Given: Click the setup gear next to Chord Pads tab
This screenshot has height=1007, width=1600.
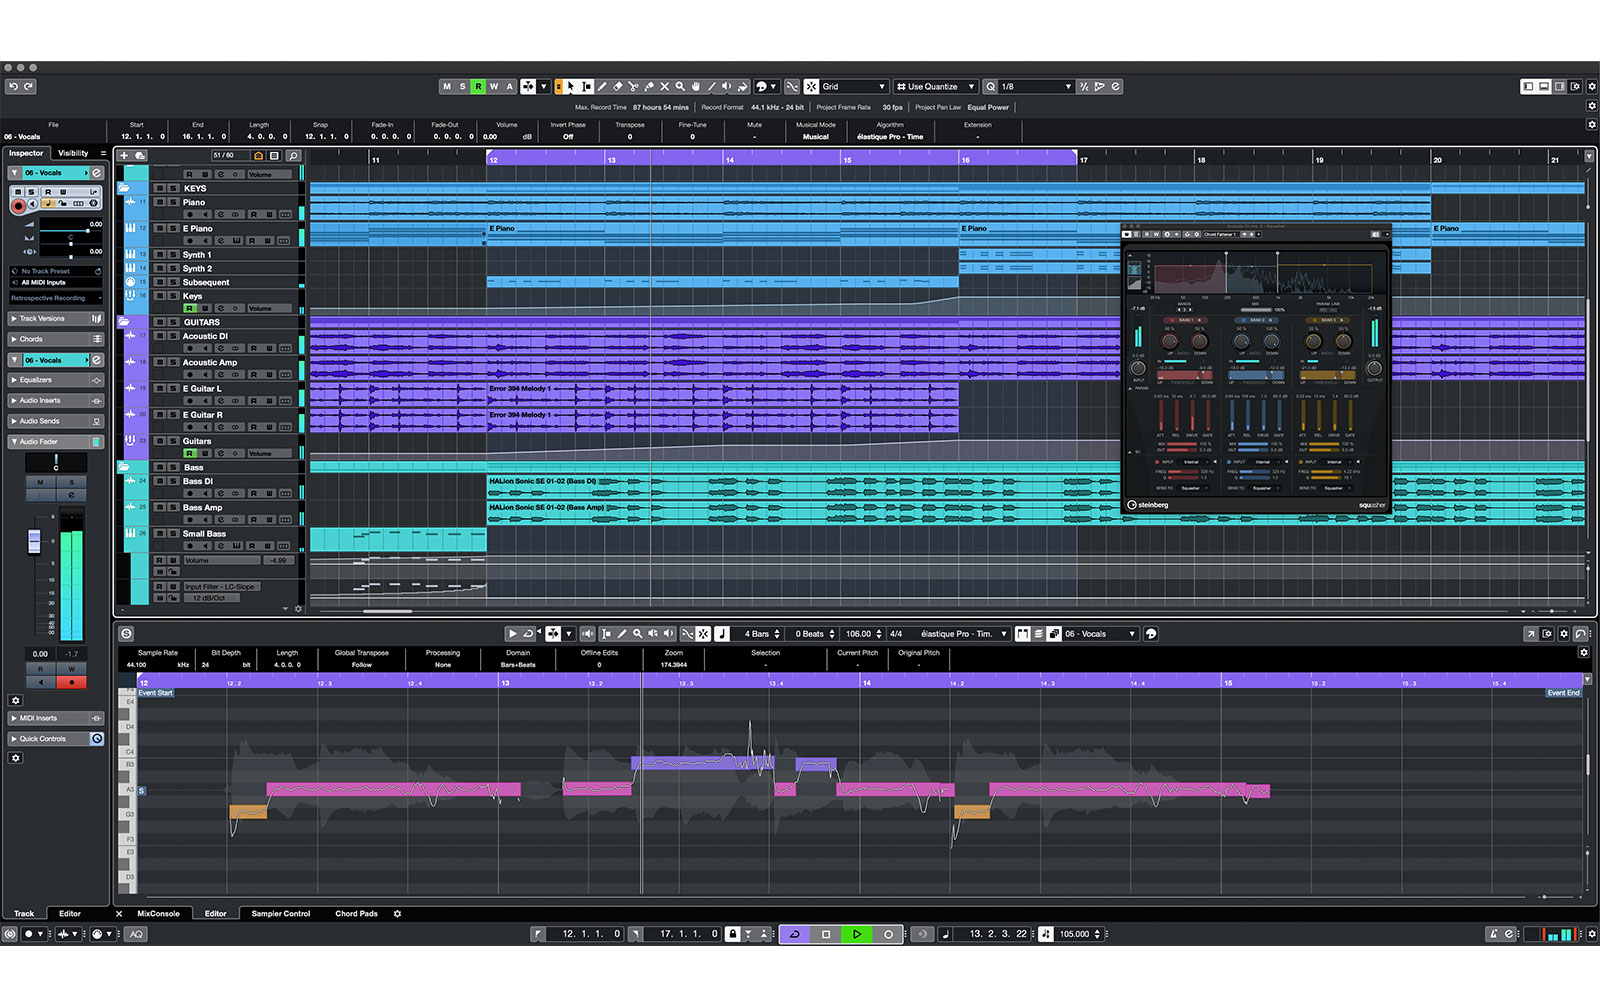Looking at the screenshot, I should (x=397, y=914).
